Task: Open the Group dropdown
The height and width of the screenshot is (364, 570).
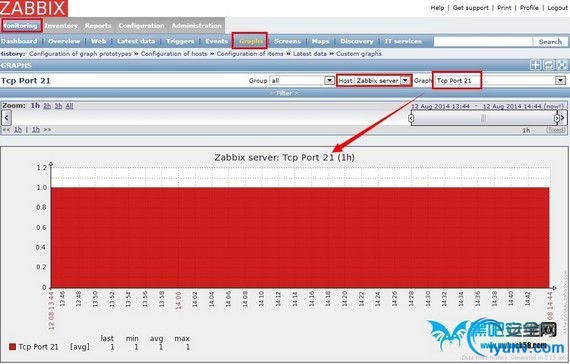Action: (302, 80)
